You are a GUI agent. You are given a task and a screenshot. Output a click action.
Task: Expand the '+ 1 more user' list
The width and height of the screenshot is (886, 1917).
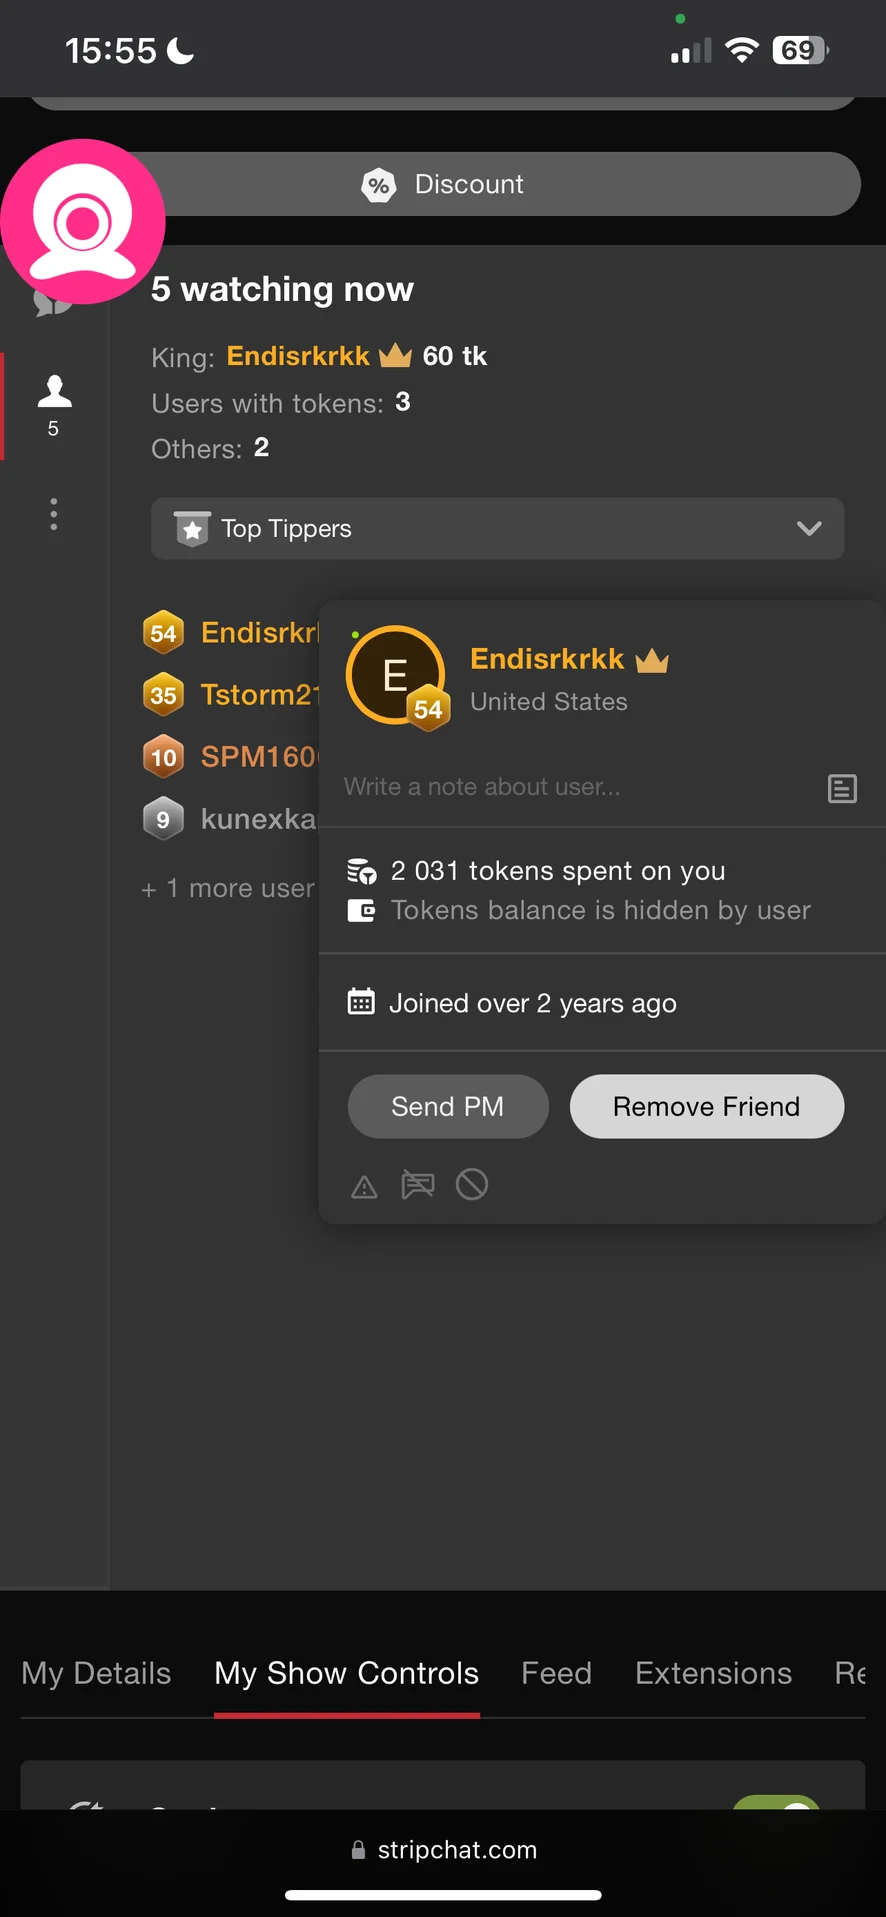point(228,889)
